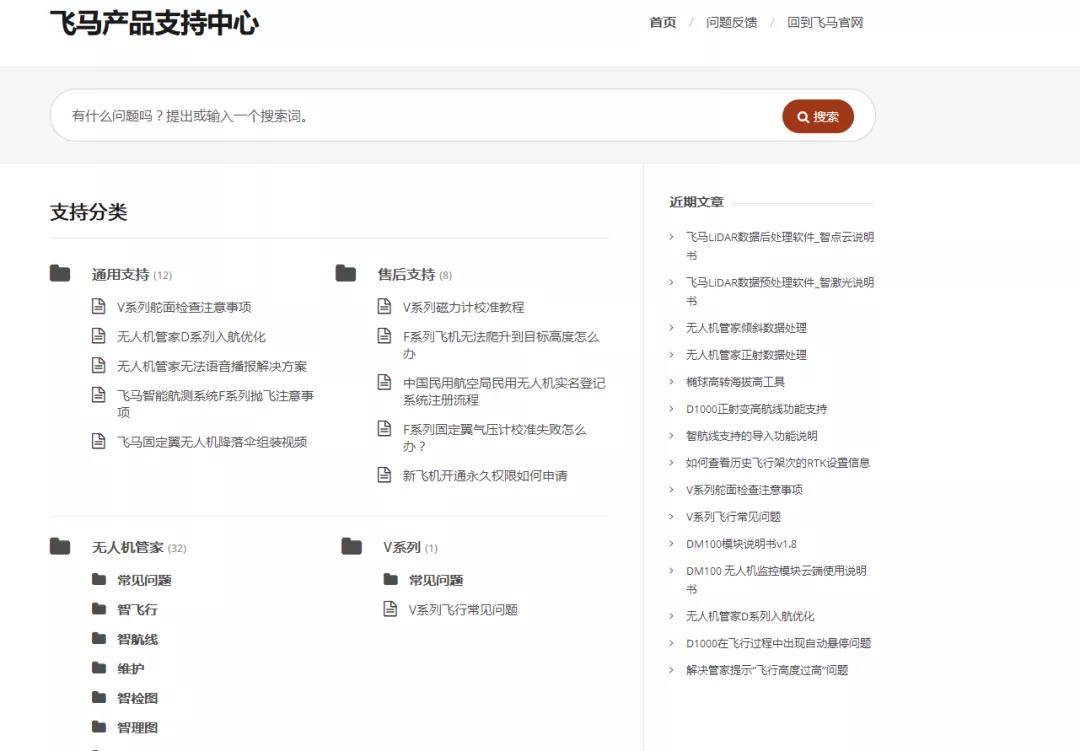1080x751 pixels.
Task: Open 常见问题 subfolder under V系列
Action: point(435,580)
